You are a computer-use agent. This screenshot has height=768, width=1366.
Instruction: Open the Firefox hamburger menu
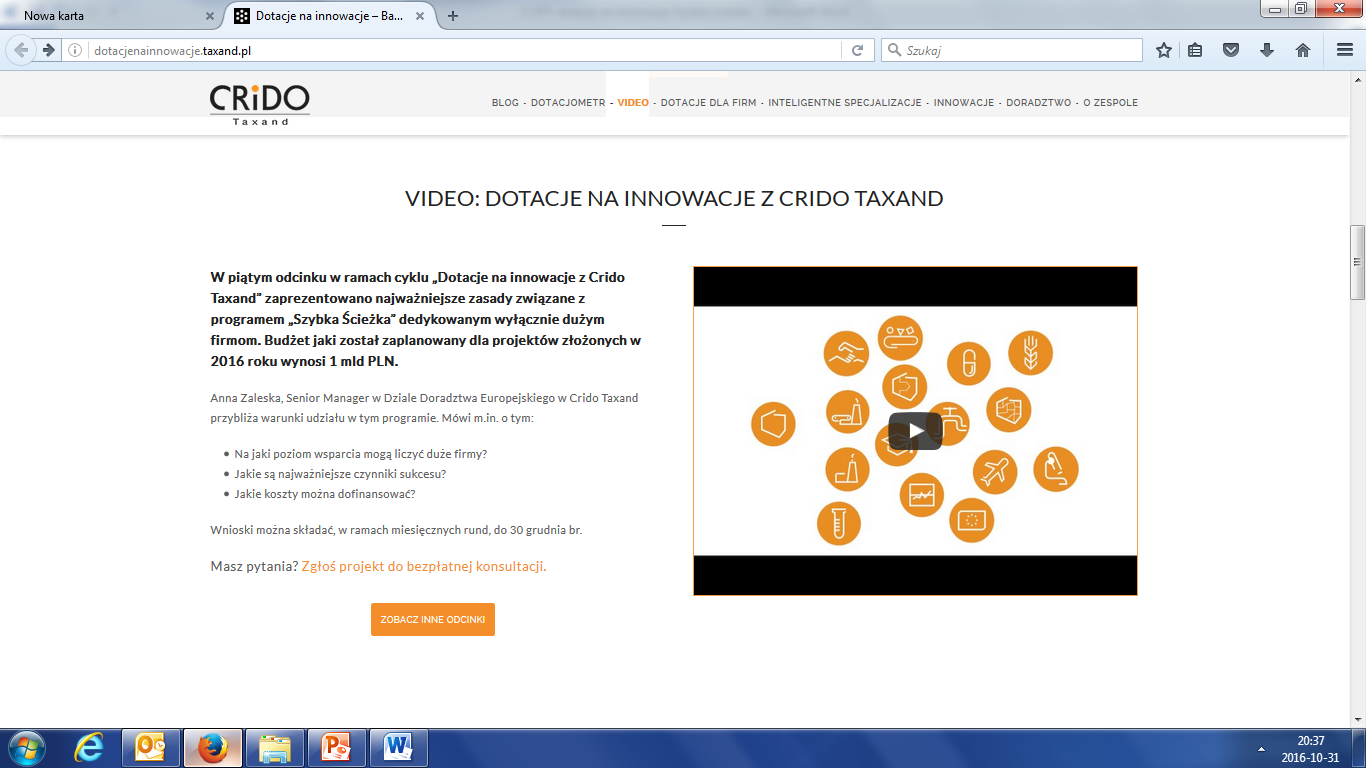click(1344, 50)
